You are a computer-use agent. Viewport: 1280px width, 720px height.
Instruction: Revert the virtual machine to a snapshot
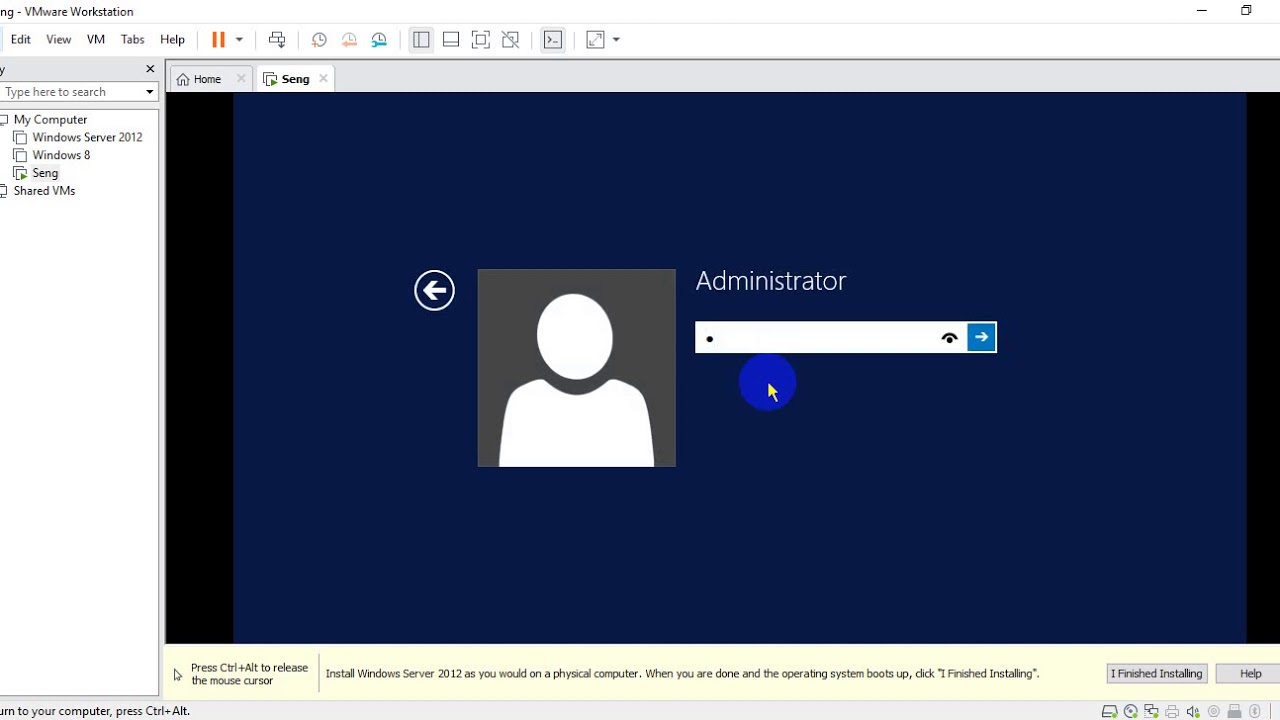(349, 40)
